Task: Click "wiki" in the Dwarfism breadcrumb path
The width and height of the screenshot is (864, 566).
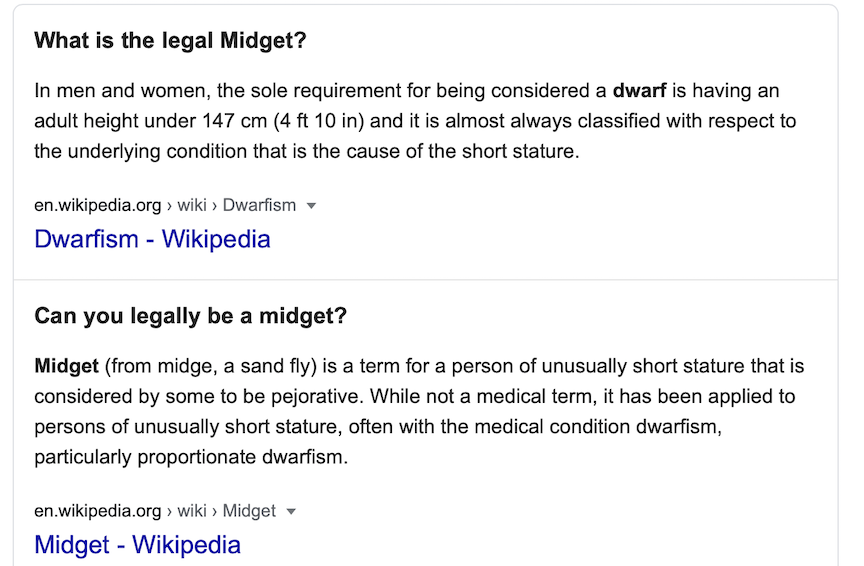Action: [x=192, y=206]
